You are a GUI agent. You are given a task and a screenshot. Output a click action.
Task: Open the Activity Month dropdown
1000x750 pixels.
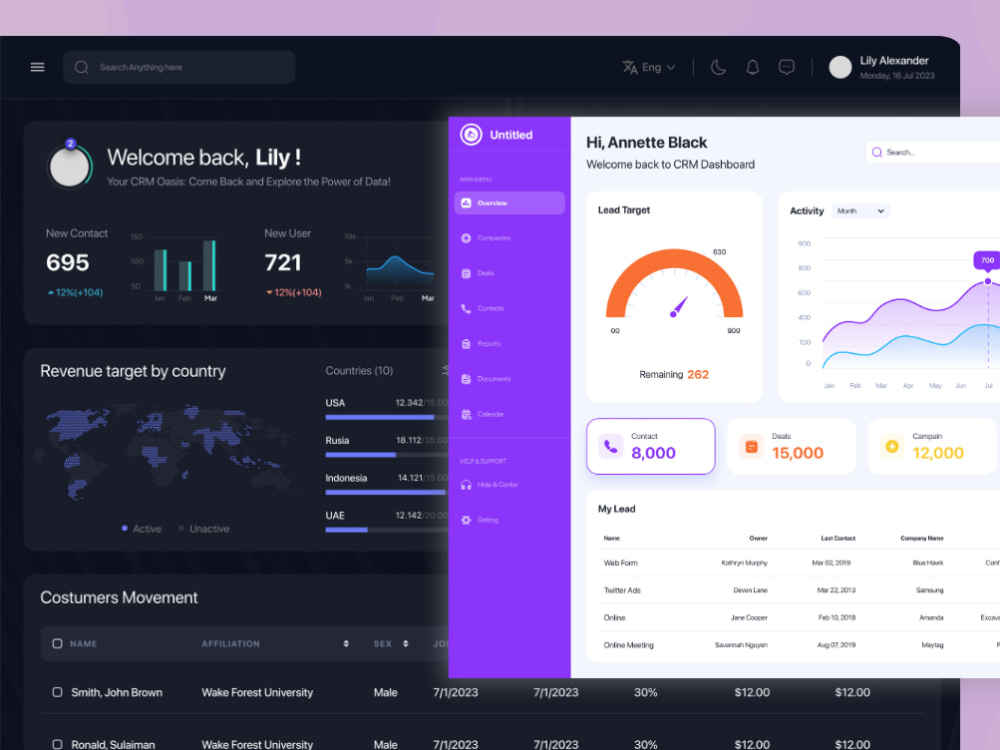pos(861,211)
